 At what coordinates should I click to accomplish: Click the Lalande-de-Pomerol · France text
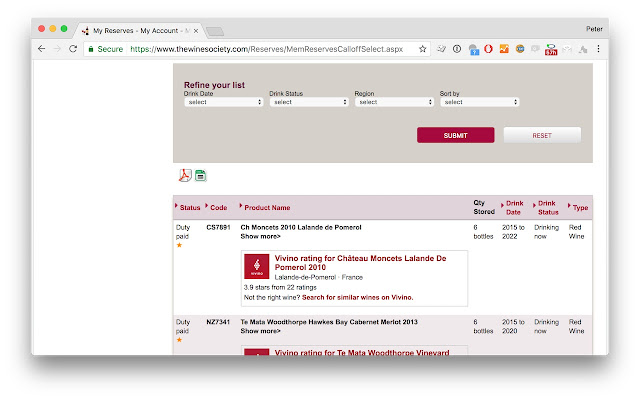coord(318,277)
